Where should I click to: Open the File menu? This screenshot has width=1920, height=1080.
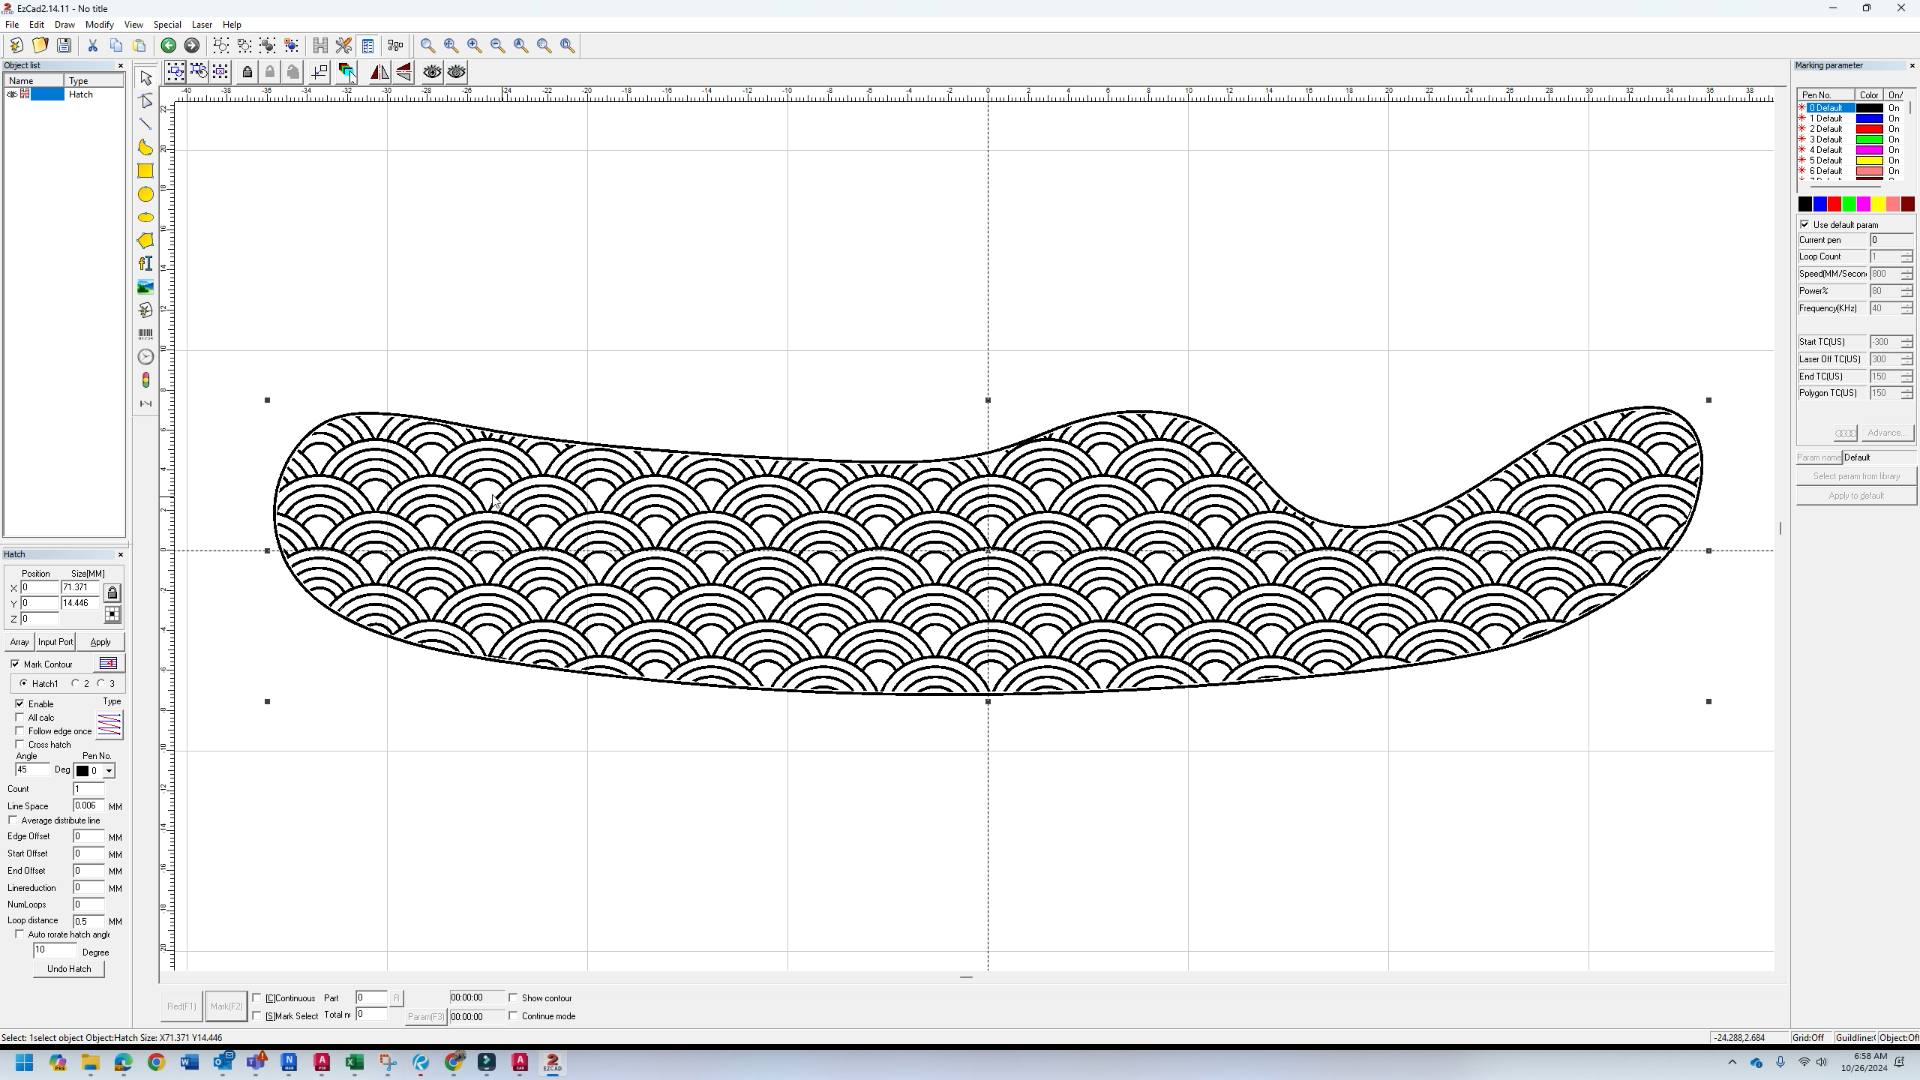[12, 24]
